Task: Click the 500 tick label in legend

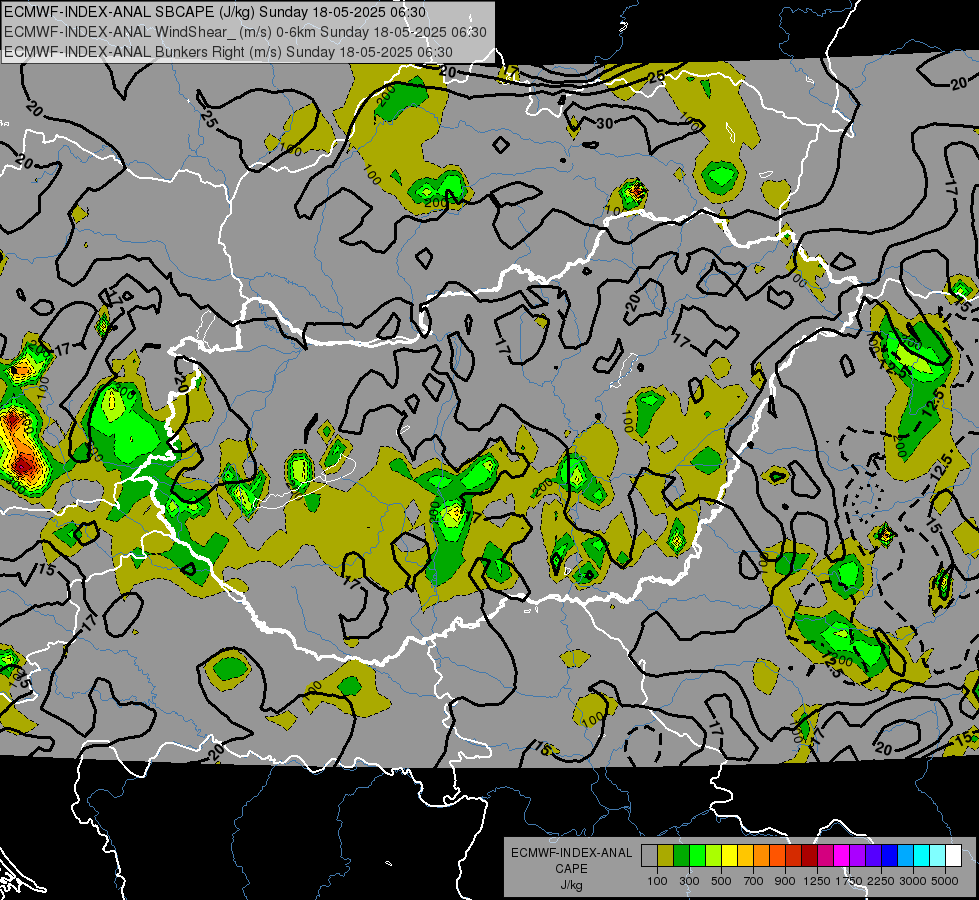Action: (x=721, y=881)
